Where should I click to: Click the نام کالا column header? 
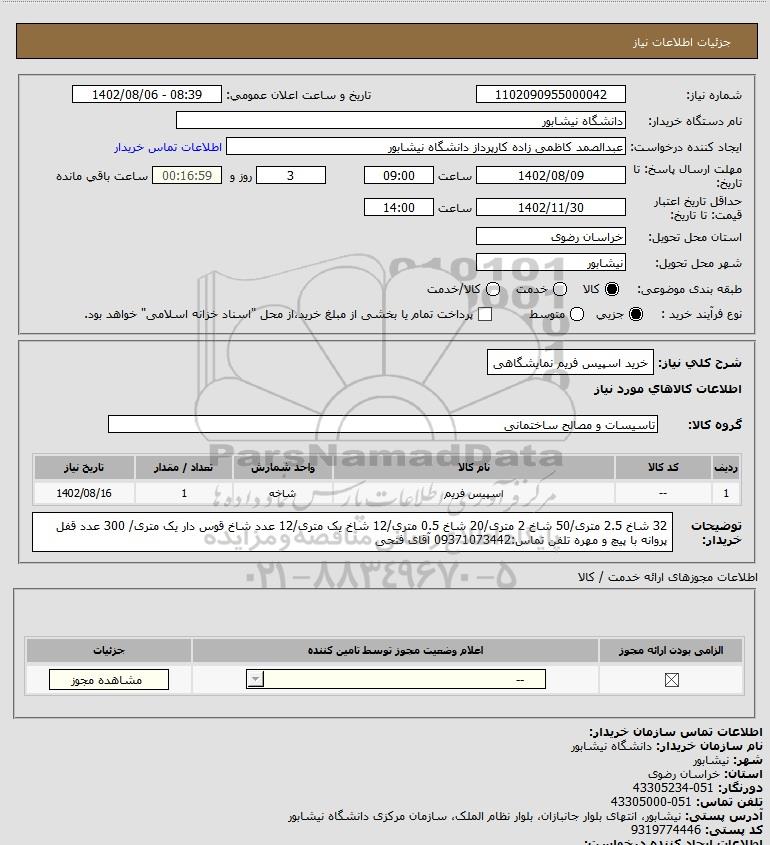pos(474,467)
